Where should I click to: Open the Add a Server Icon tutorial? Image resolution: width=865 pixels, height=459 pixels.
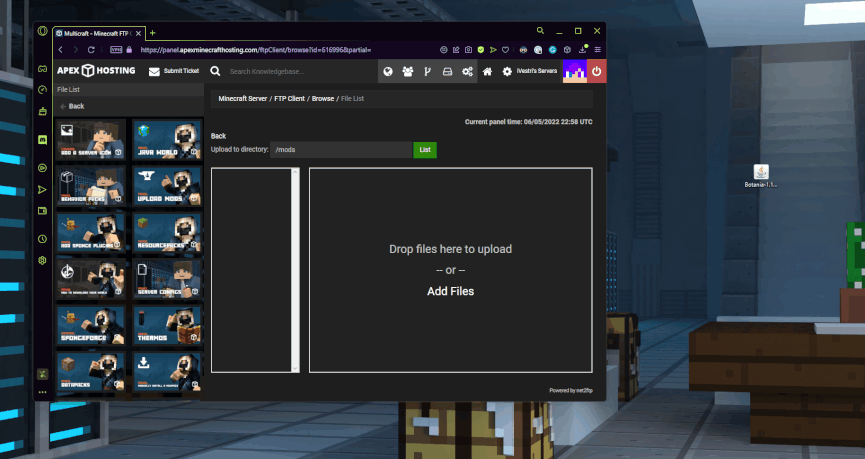pos(91,140)
